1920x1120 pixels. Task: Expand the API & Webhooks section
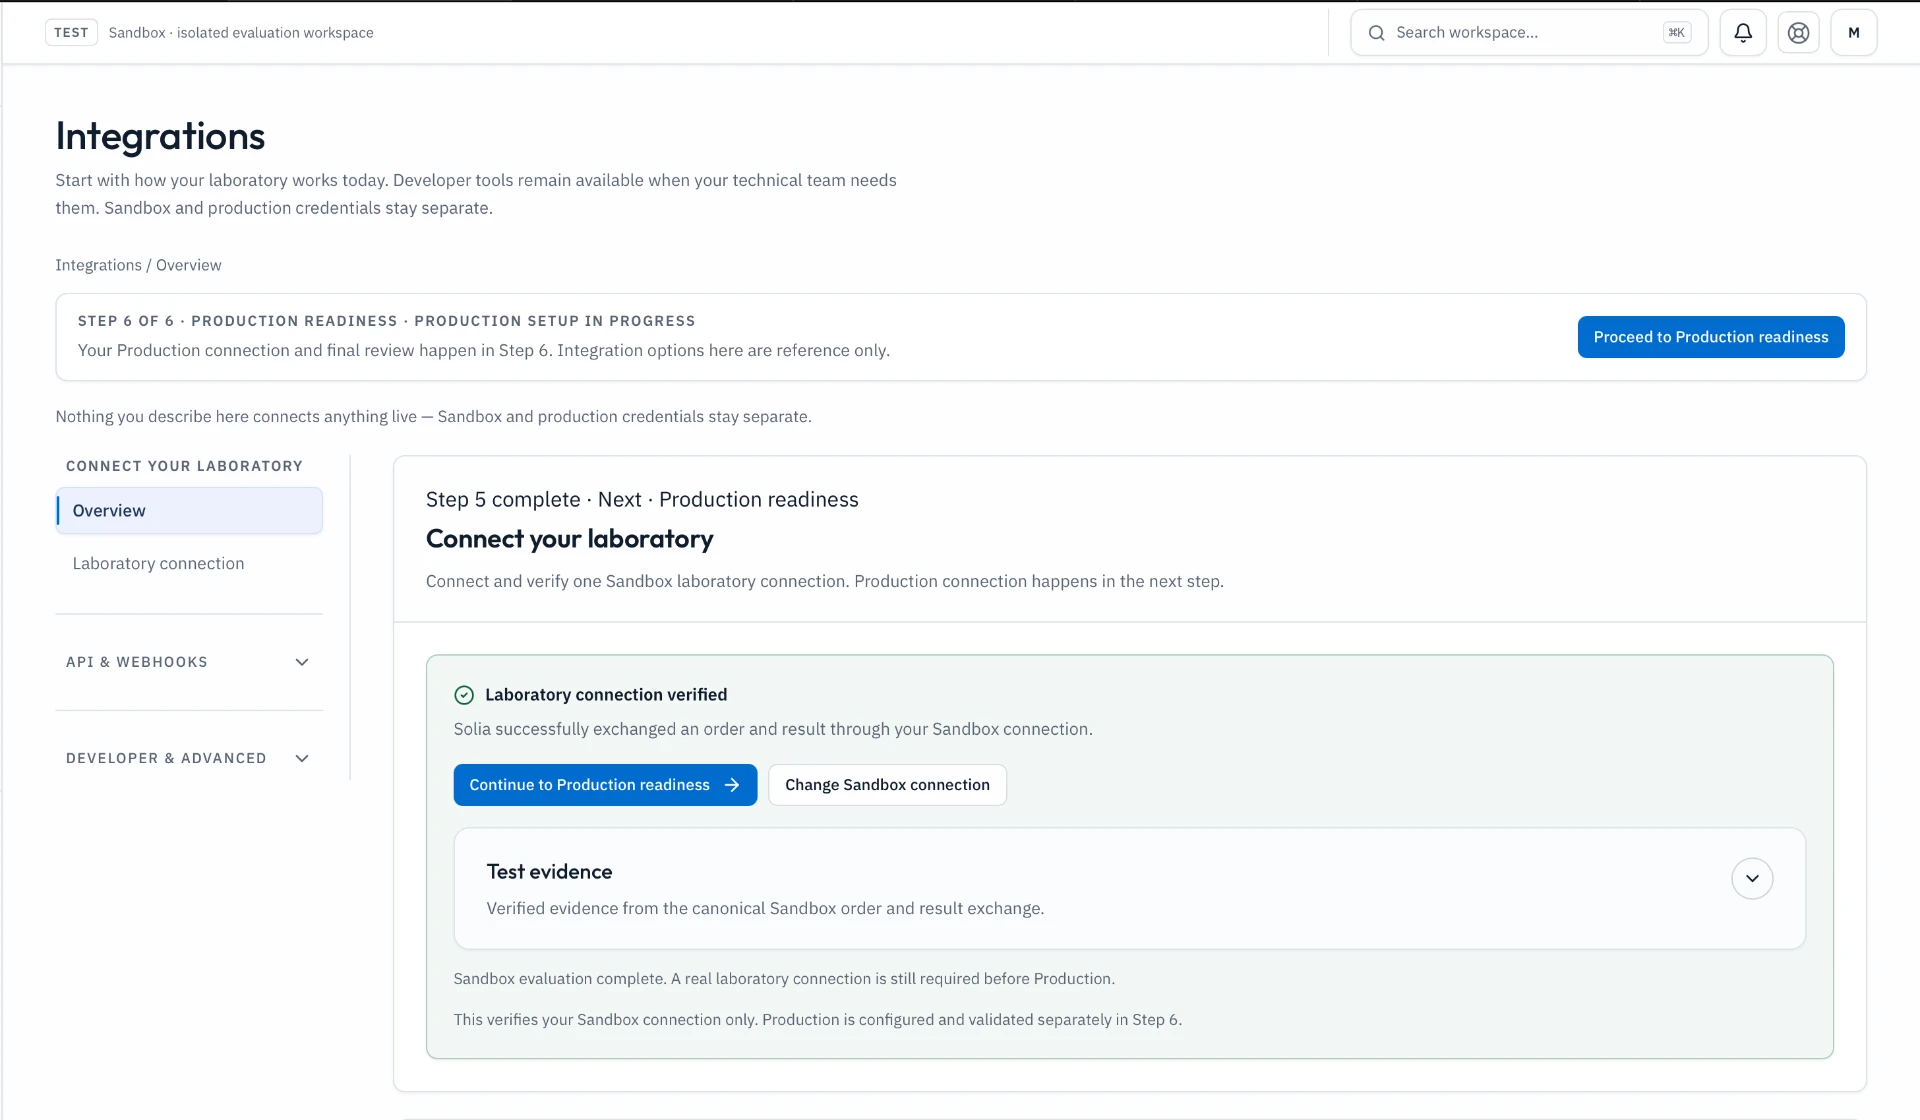(189, 662)
